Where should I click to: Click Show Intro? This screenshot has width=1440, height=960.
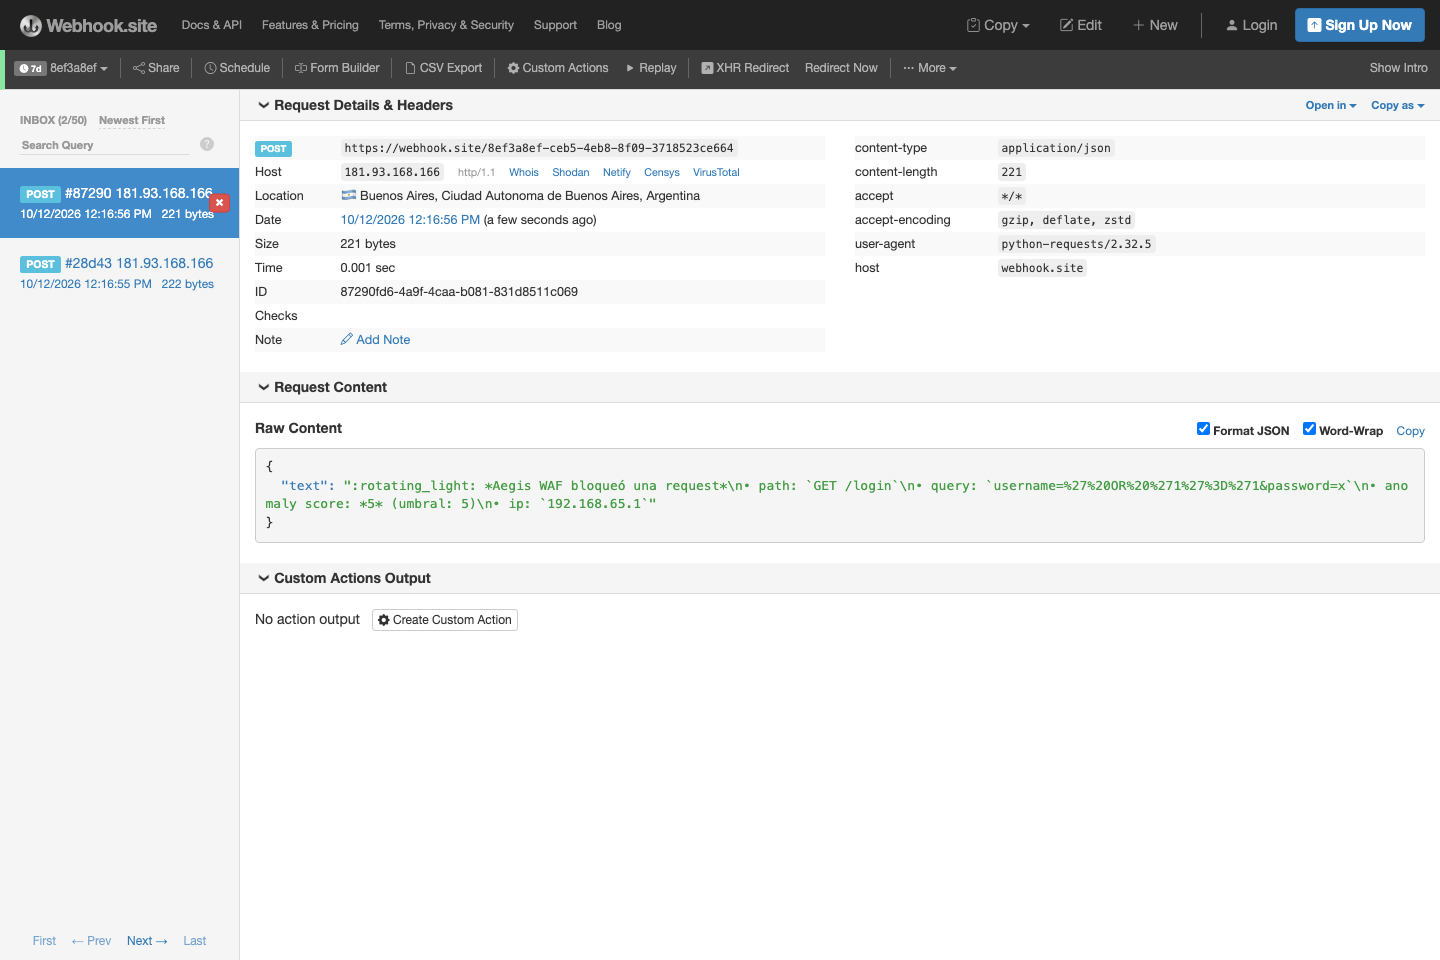(x=1398, y=68)
